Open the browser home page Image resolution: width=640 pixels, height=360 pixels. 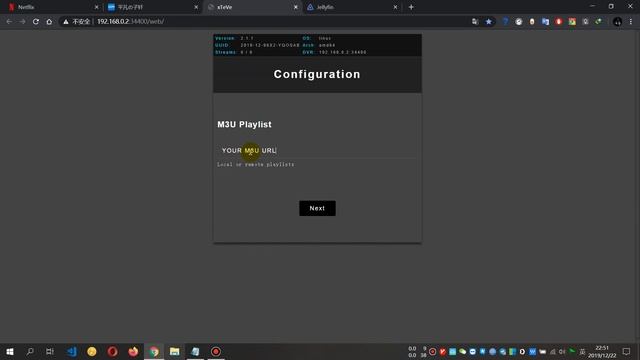pos(49,21)
